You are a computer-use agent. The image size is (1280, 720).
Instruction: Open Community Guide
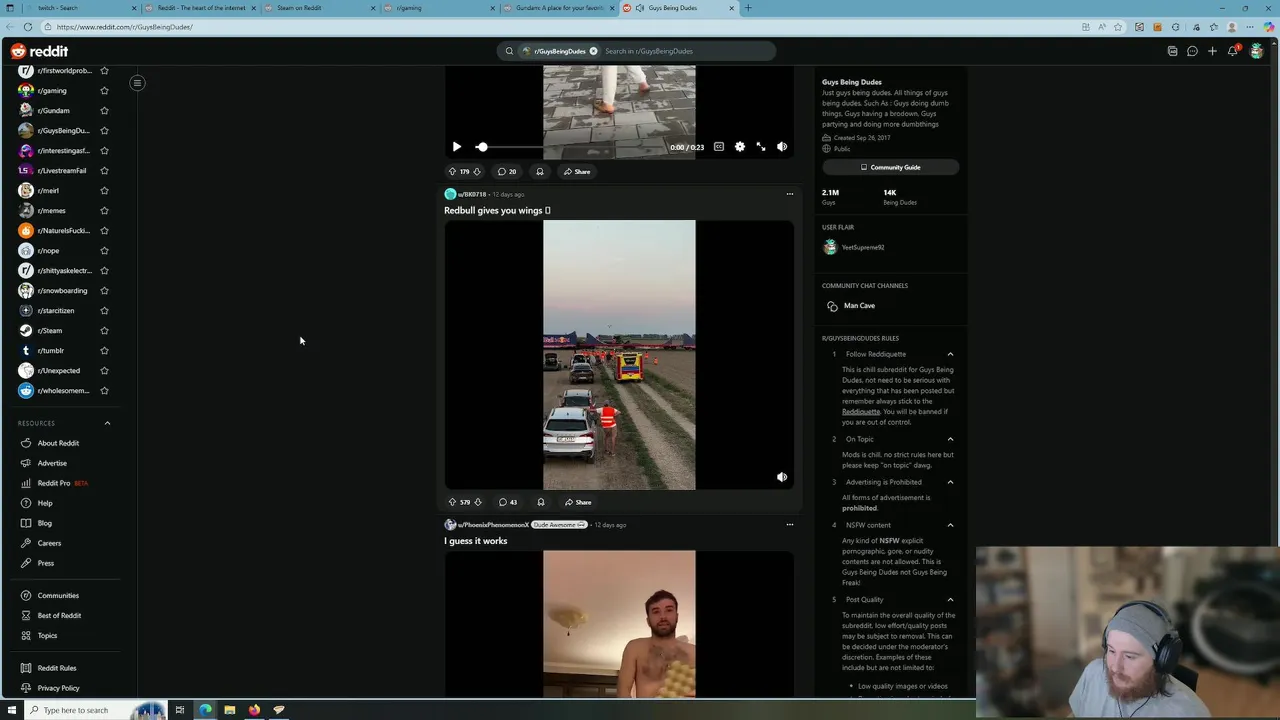tap(890, 167)
